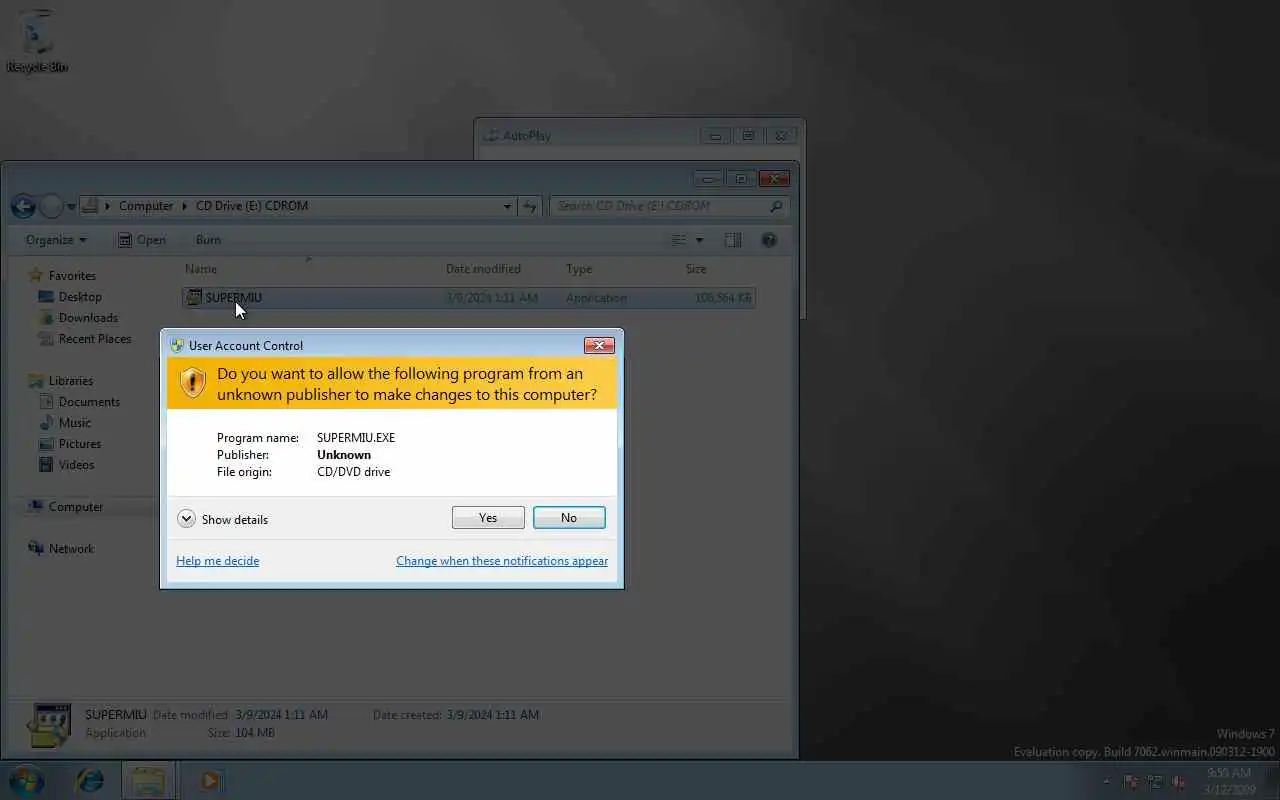The width and height of the screenshot is (1280, 800).
Task: Select CD Drive (E:) CDROM breadcrumb
Action: pyautogui.click(x=252, y=206)
